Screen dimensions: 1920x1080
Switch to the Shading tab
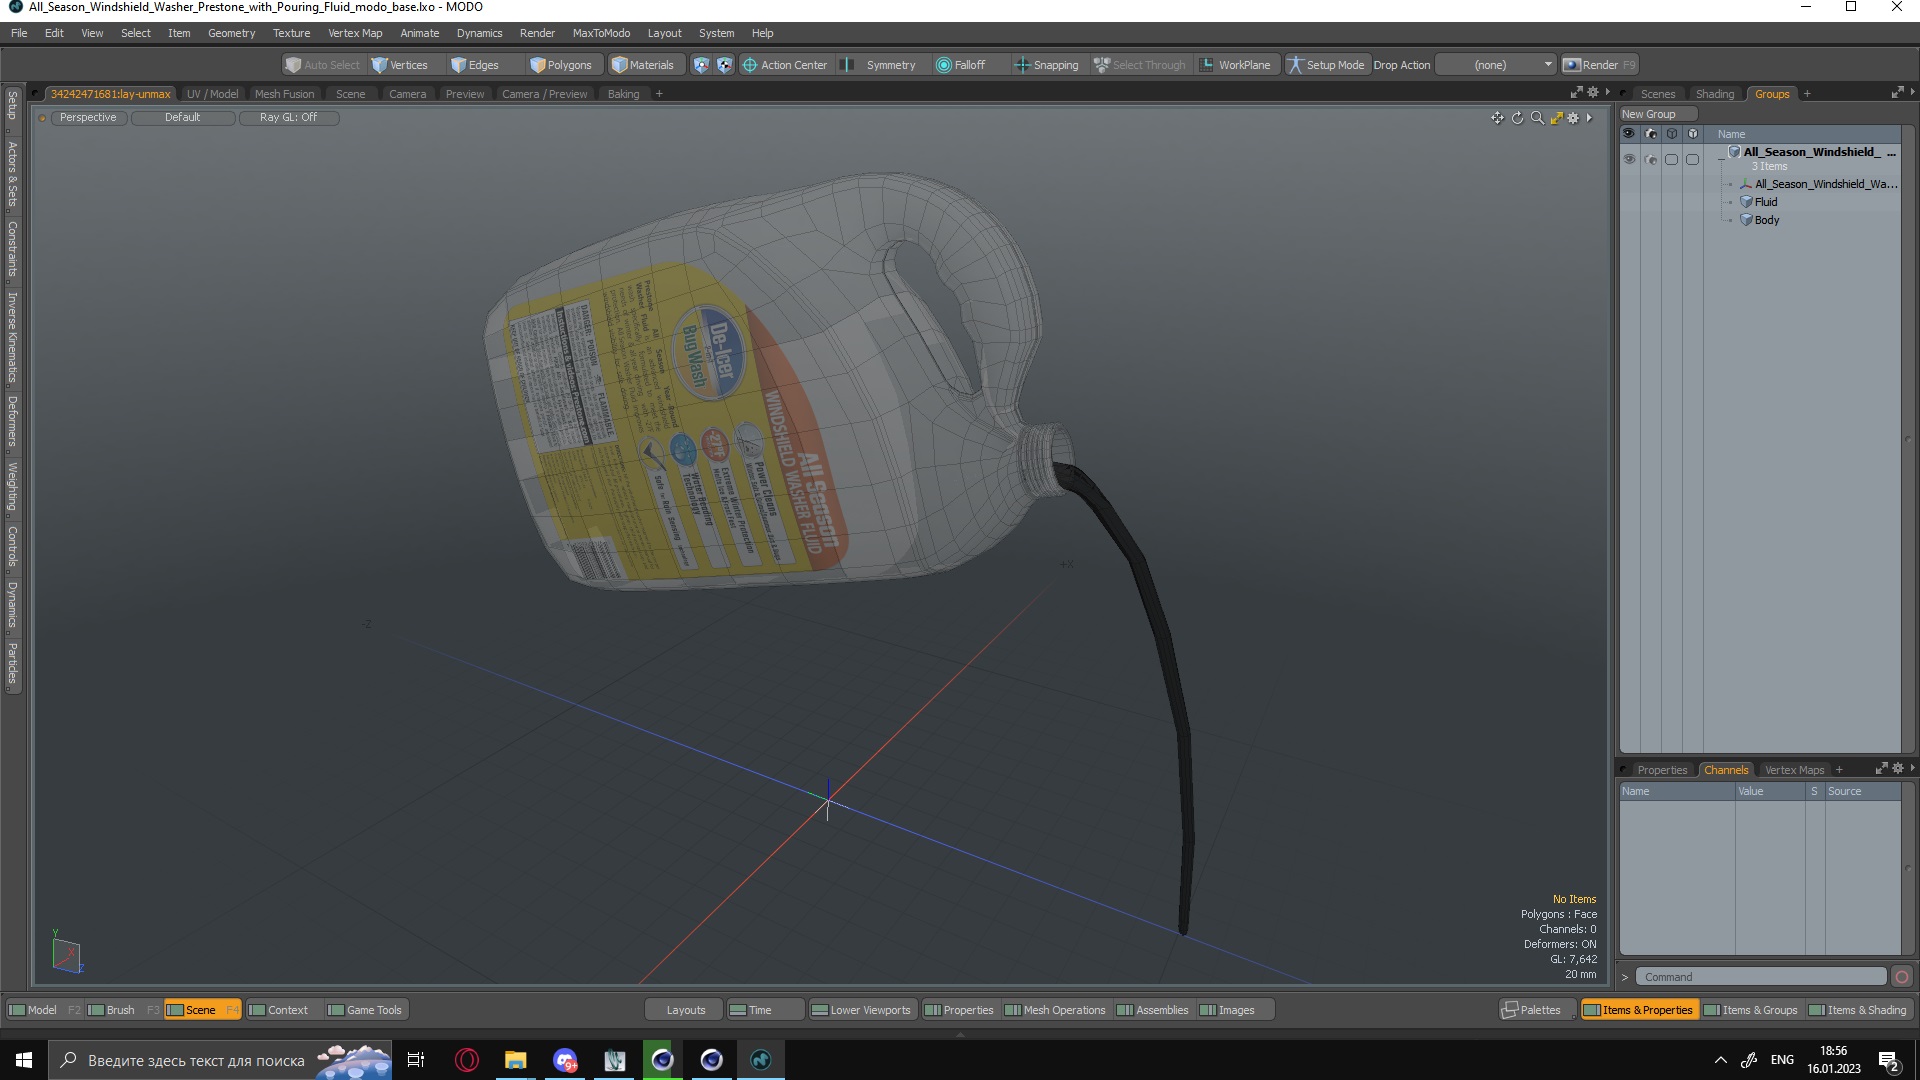1714,94
